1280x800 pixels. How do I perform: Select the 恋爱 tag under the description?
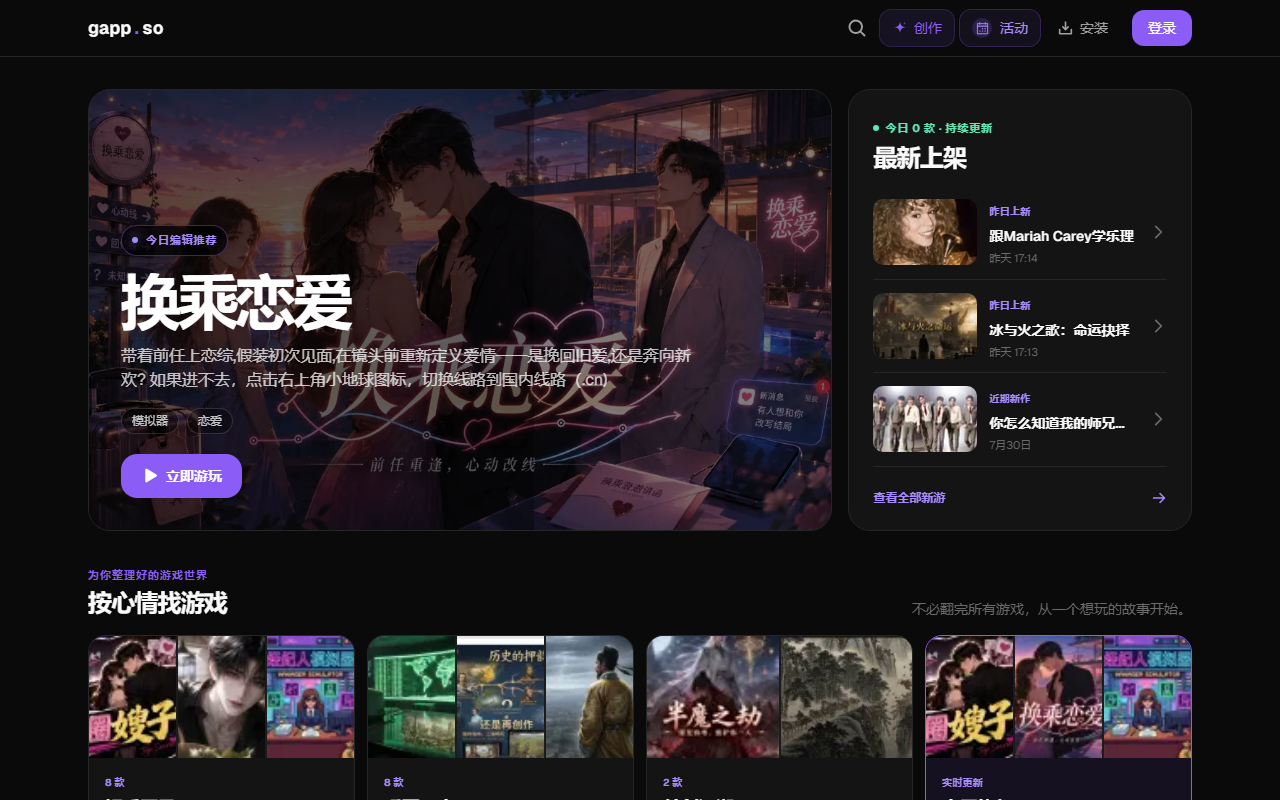pos(210,421)
